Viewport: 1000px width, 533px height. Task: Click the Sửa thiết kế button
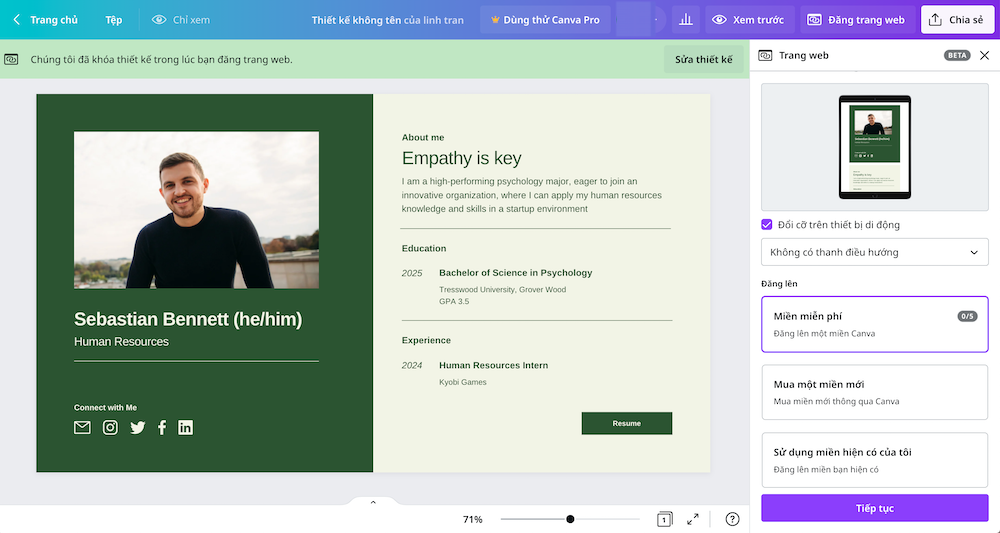click(x=703, y=60)
